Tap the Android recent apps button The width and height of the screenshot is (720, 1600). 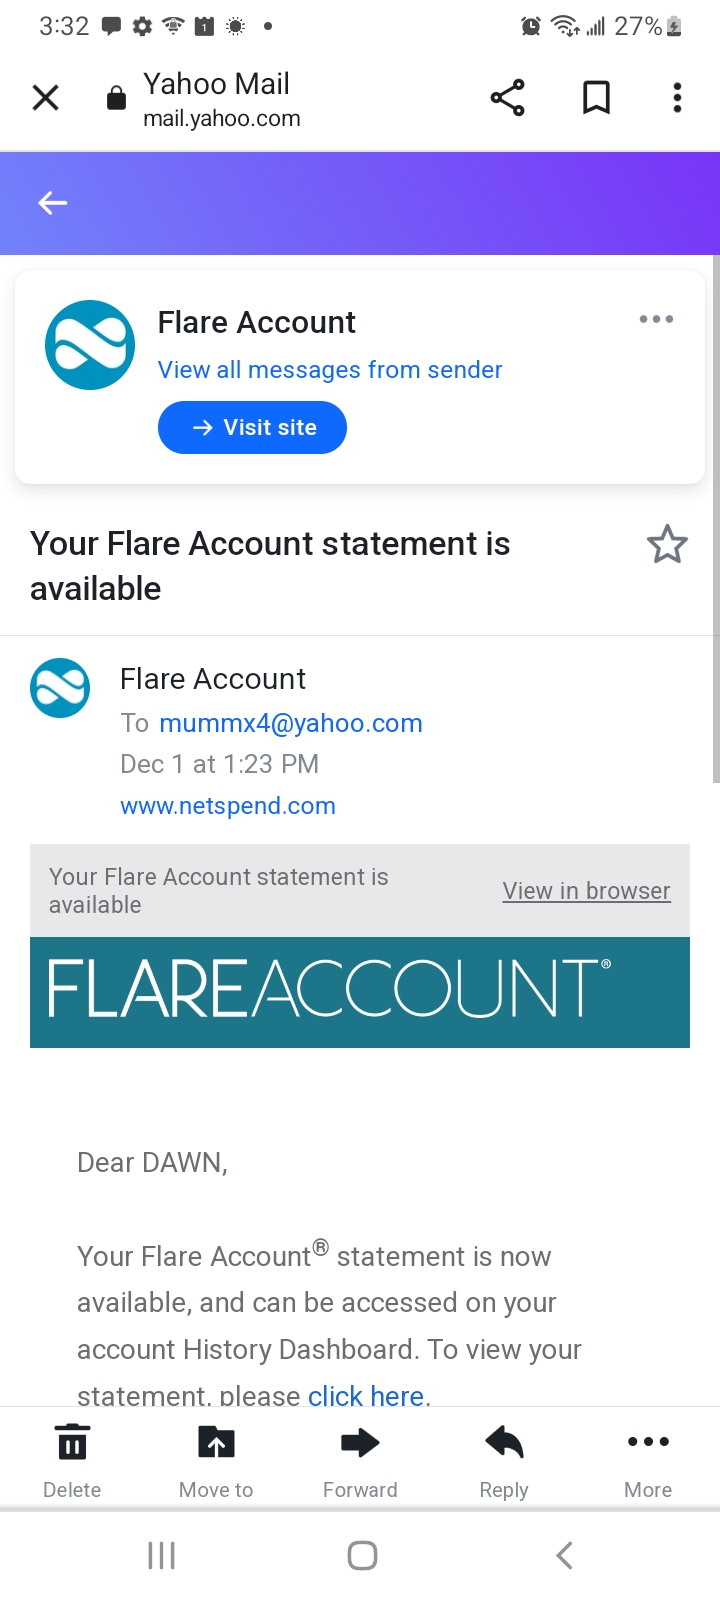pyautogui.click(x=162, y=1555)
